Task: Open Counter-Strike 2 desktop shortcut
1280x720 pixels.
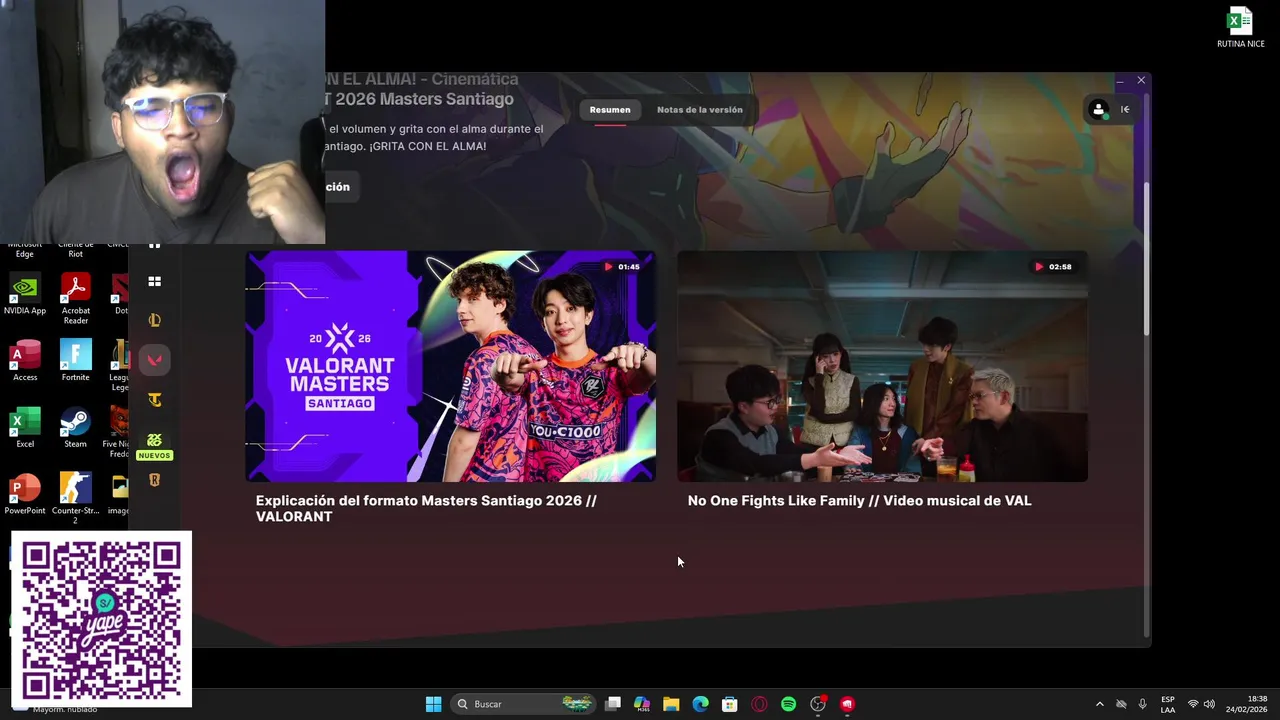Action: pos(76,498)
